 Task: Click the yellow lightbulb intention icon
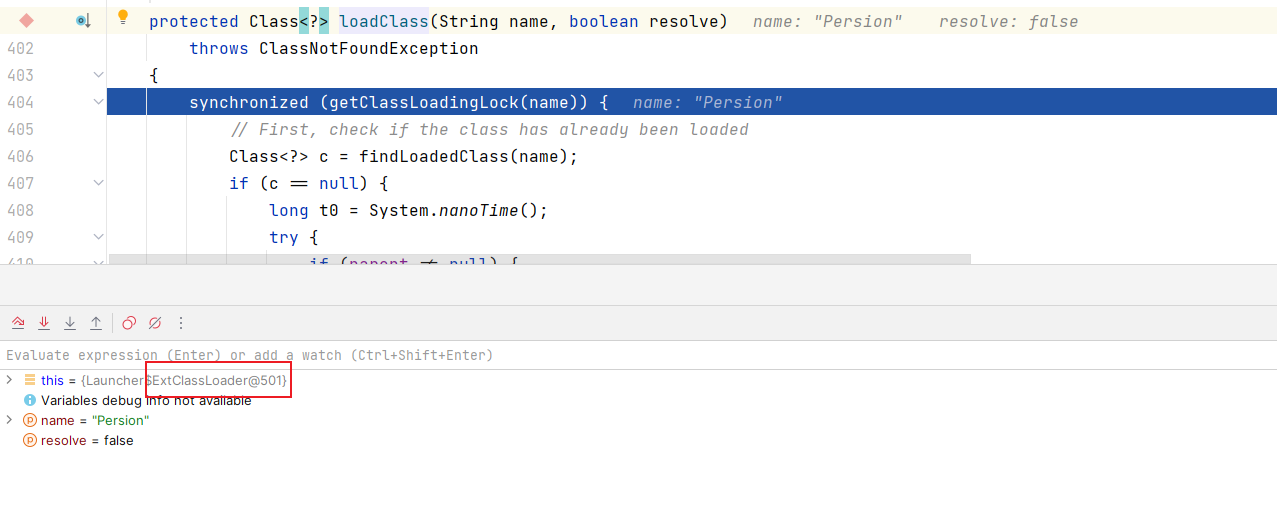pyautogui.click(x=123, y=17)
